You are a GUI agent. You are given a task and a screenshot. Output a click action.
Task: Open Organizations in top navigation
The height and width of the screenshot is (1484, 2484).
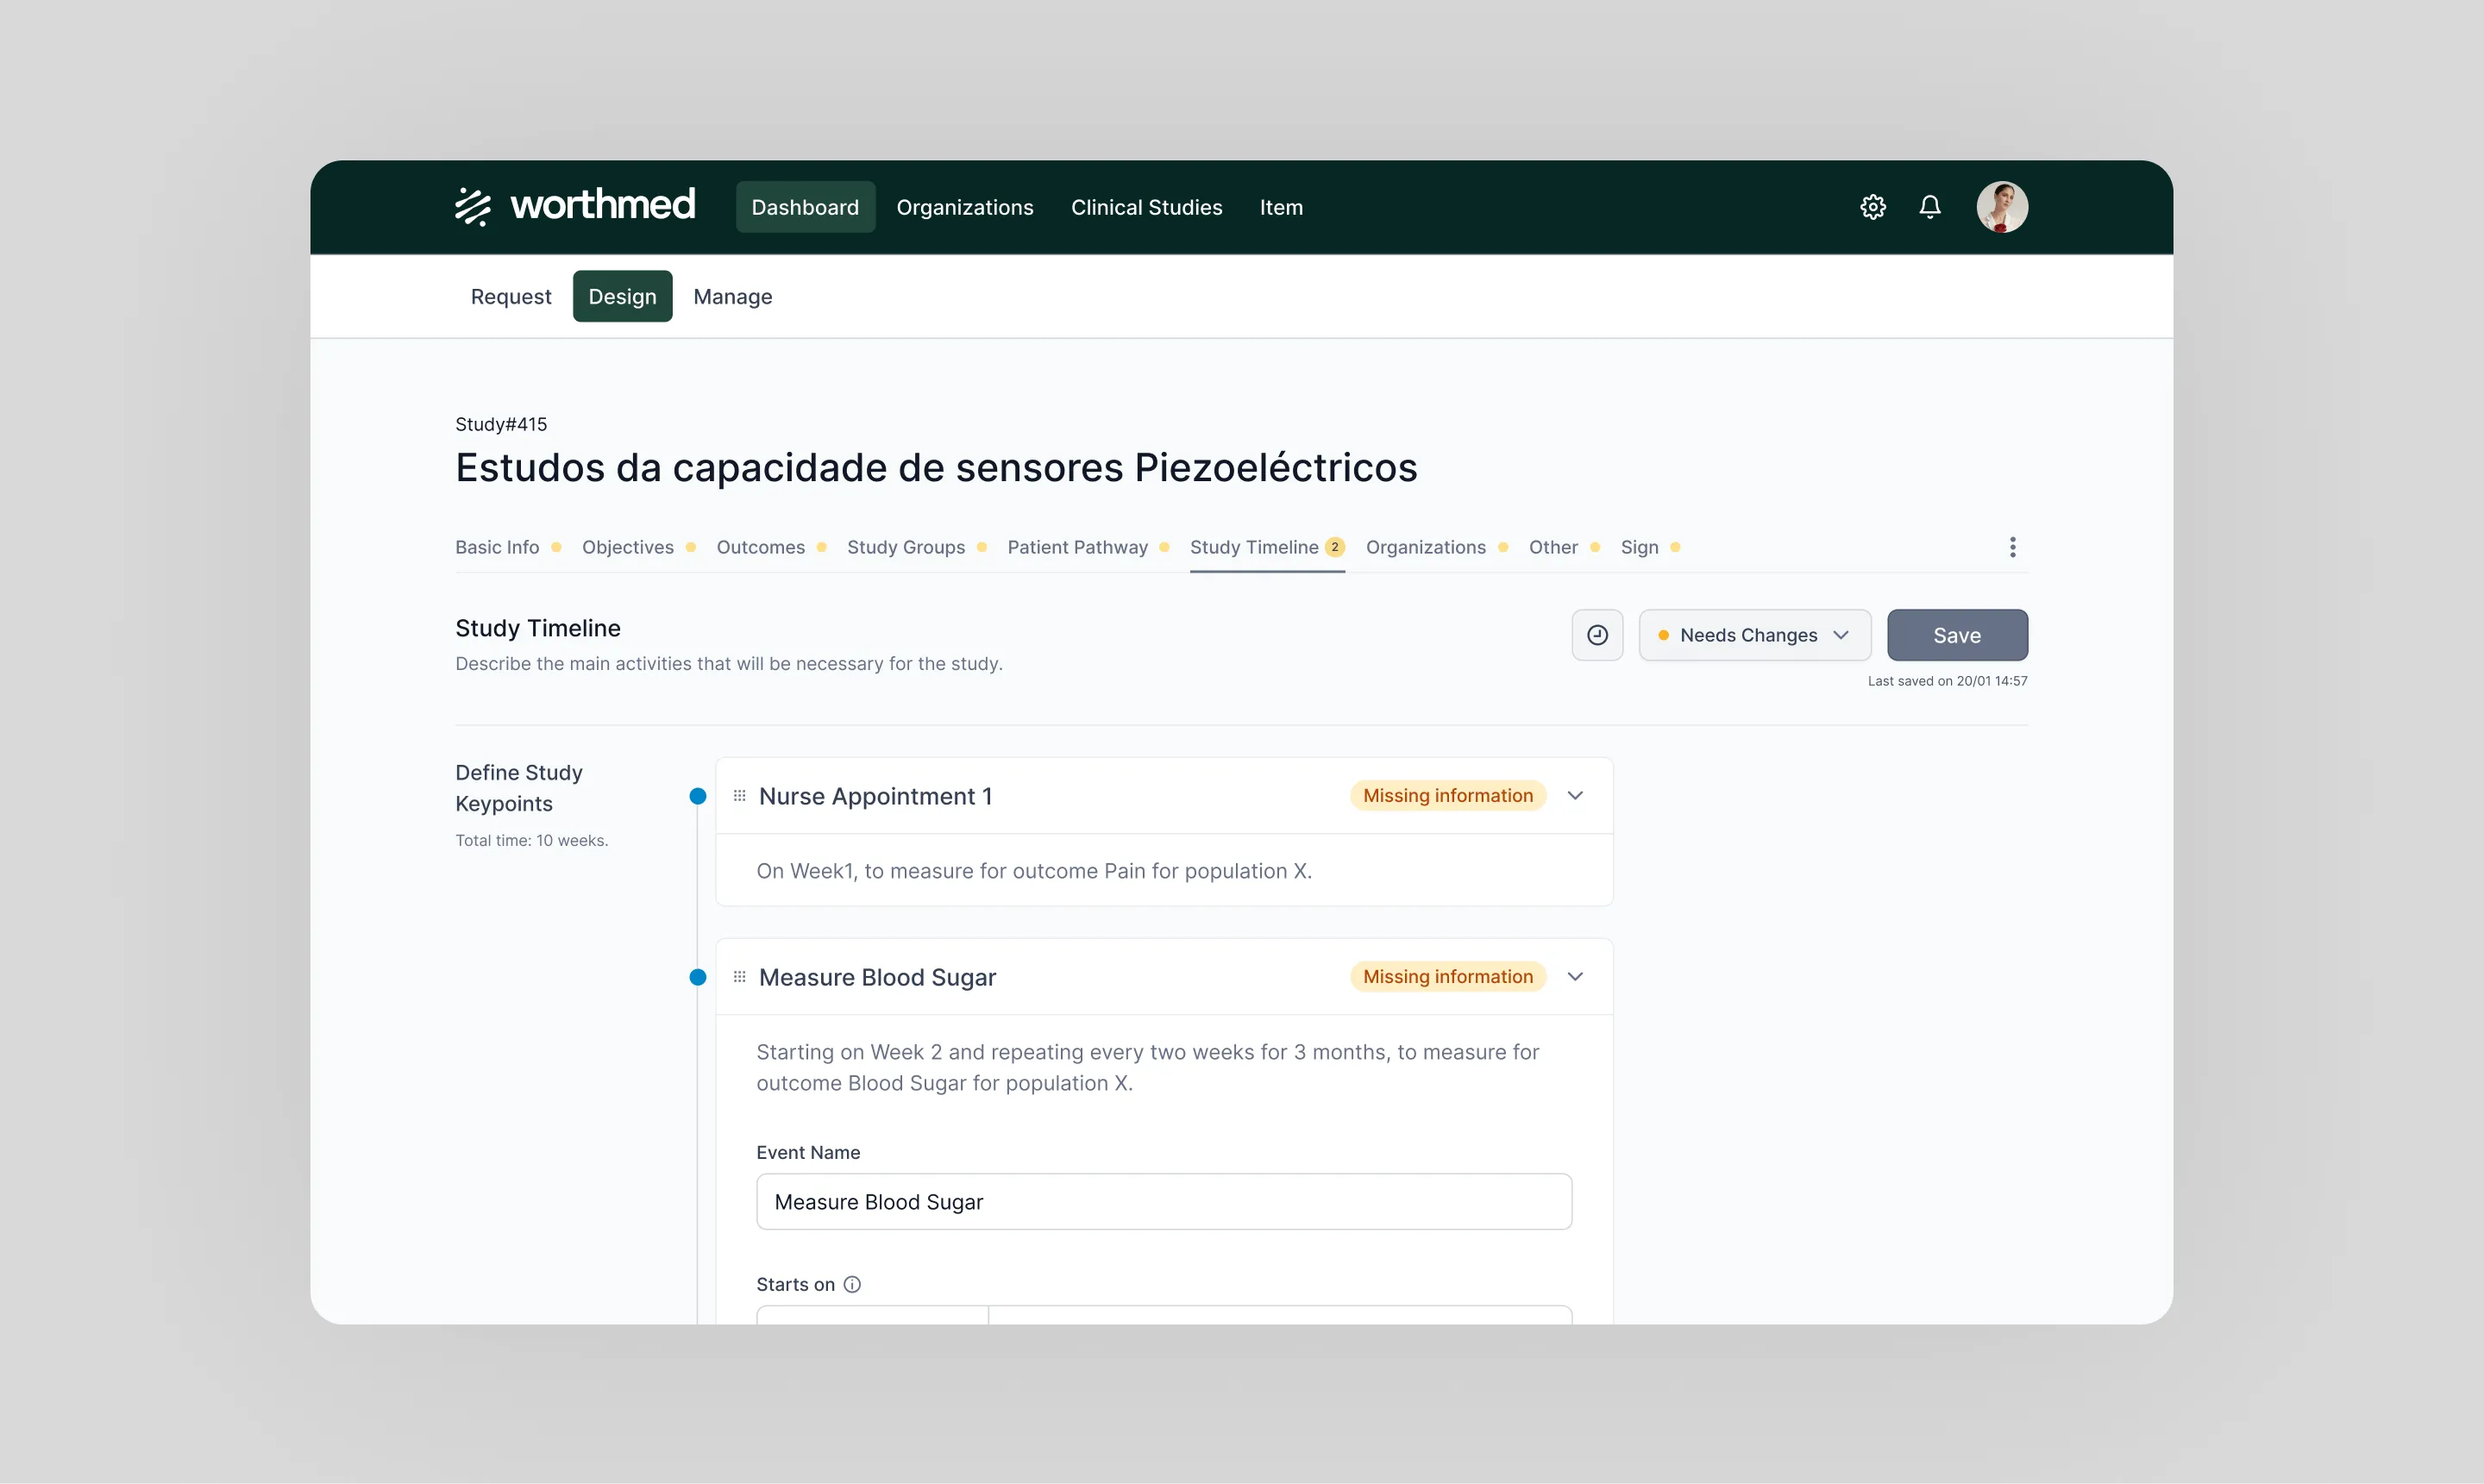click(964, 207)
